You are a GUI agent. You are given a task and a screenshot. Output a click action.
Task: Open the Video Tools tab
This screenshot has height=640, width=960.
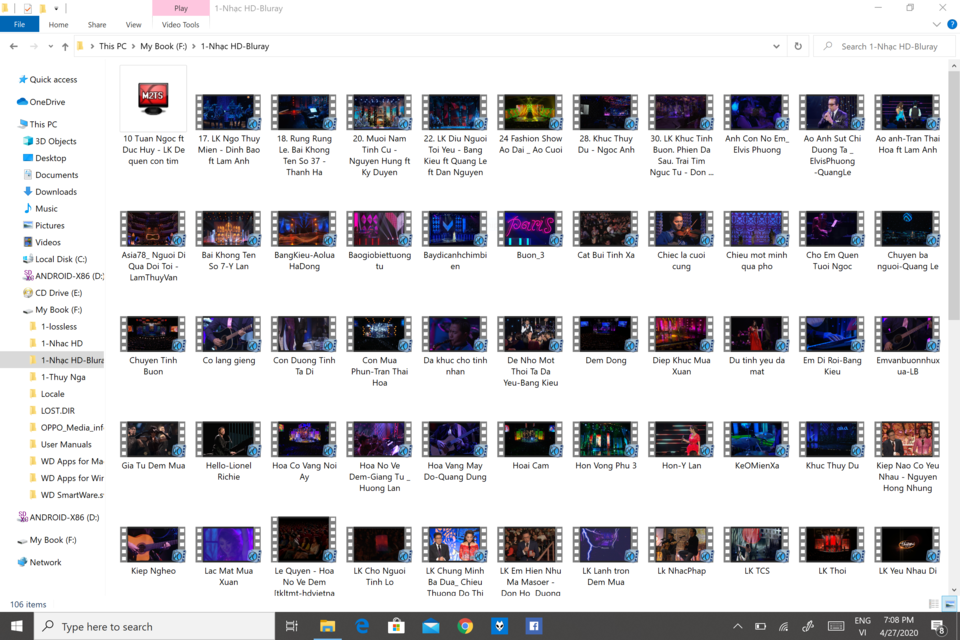181,24
